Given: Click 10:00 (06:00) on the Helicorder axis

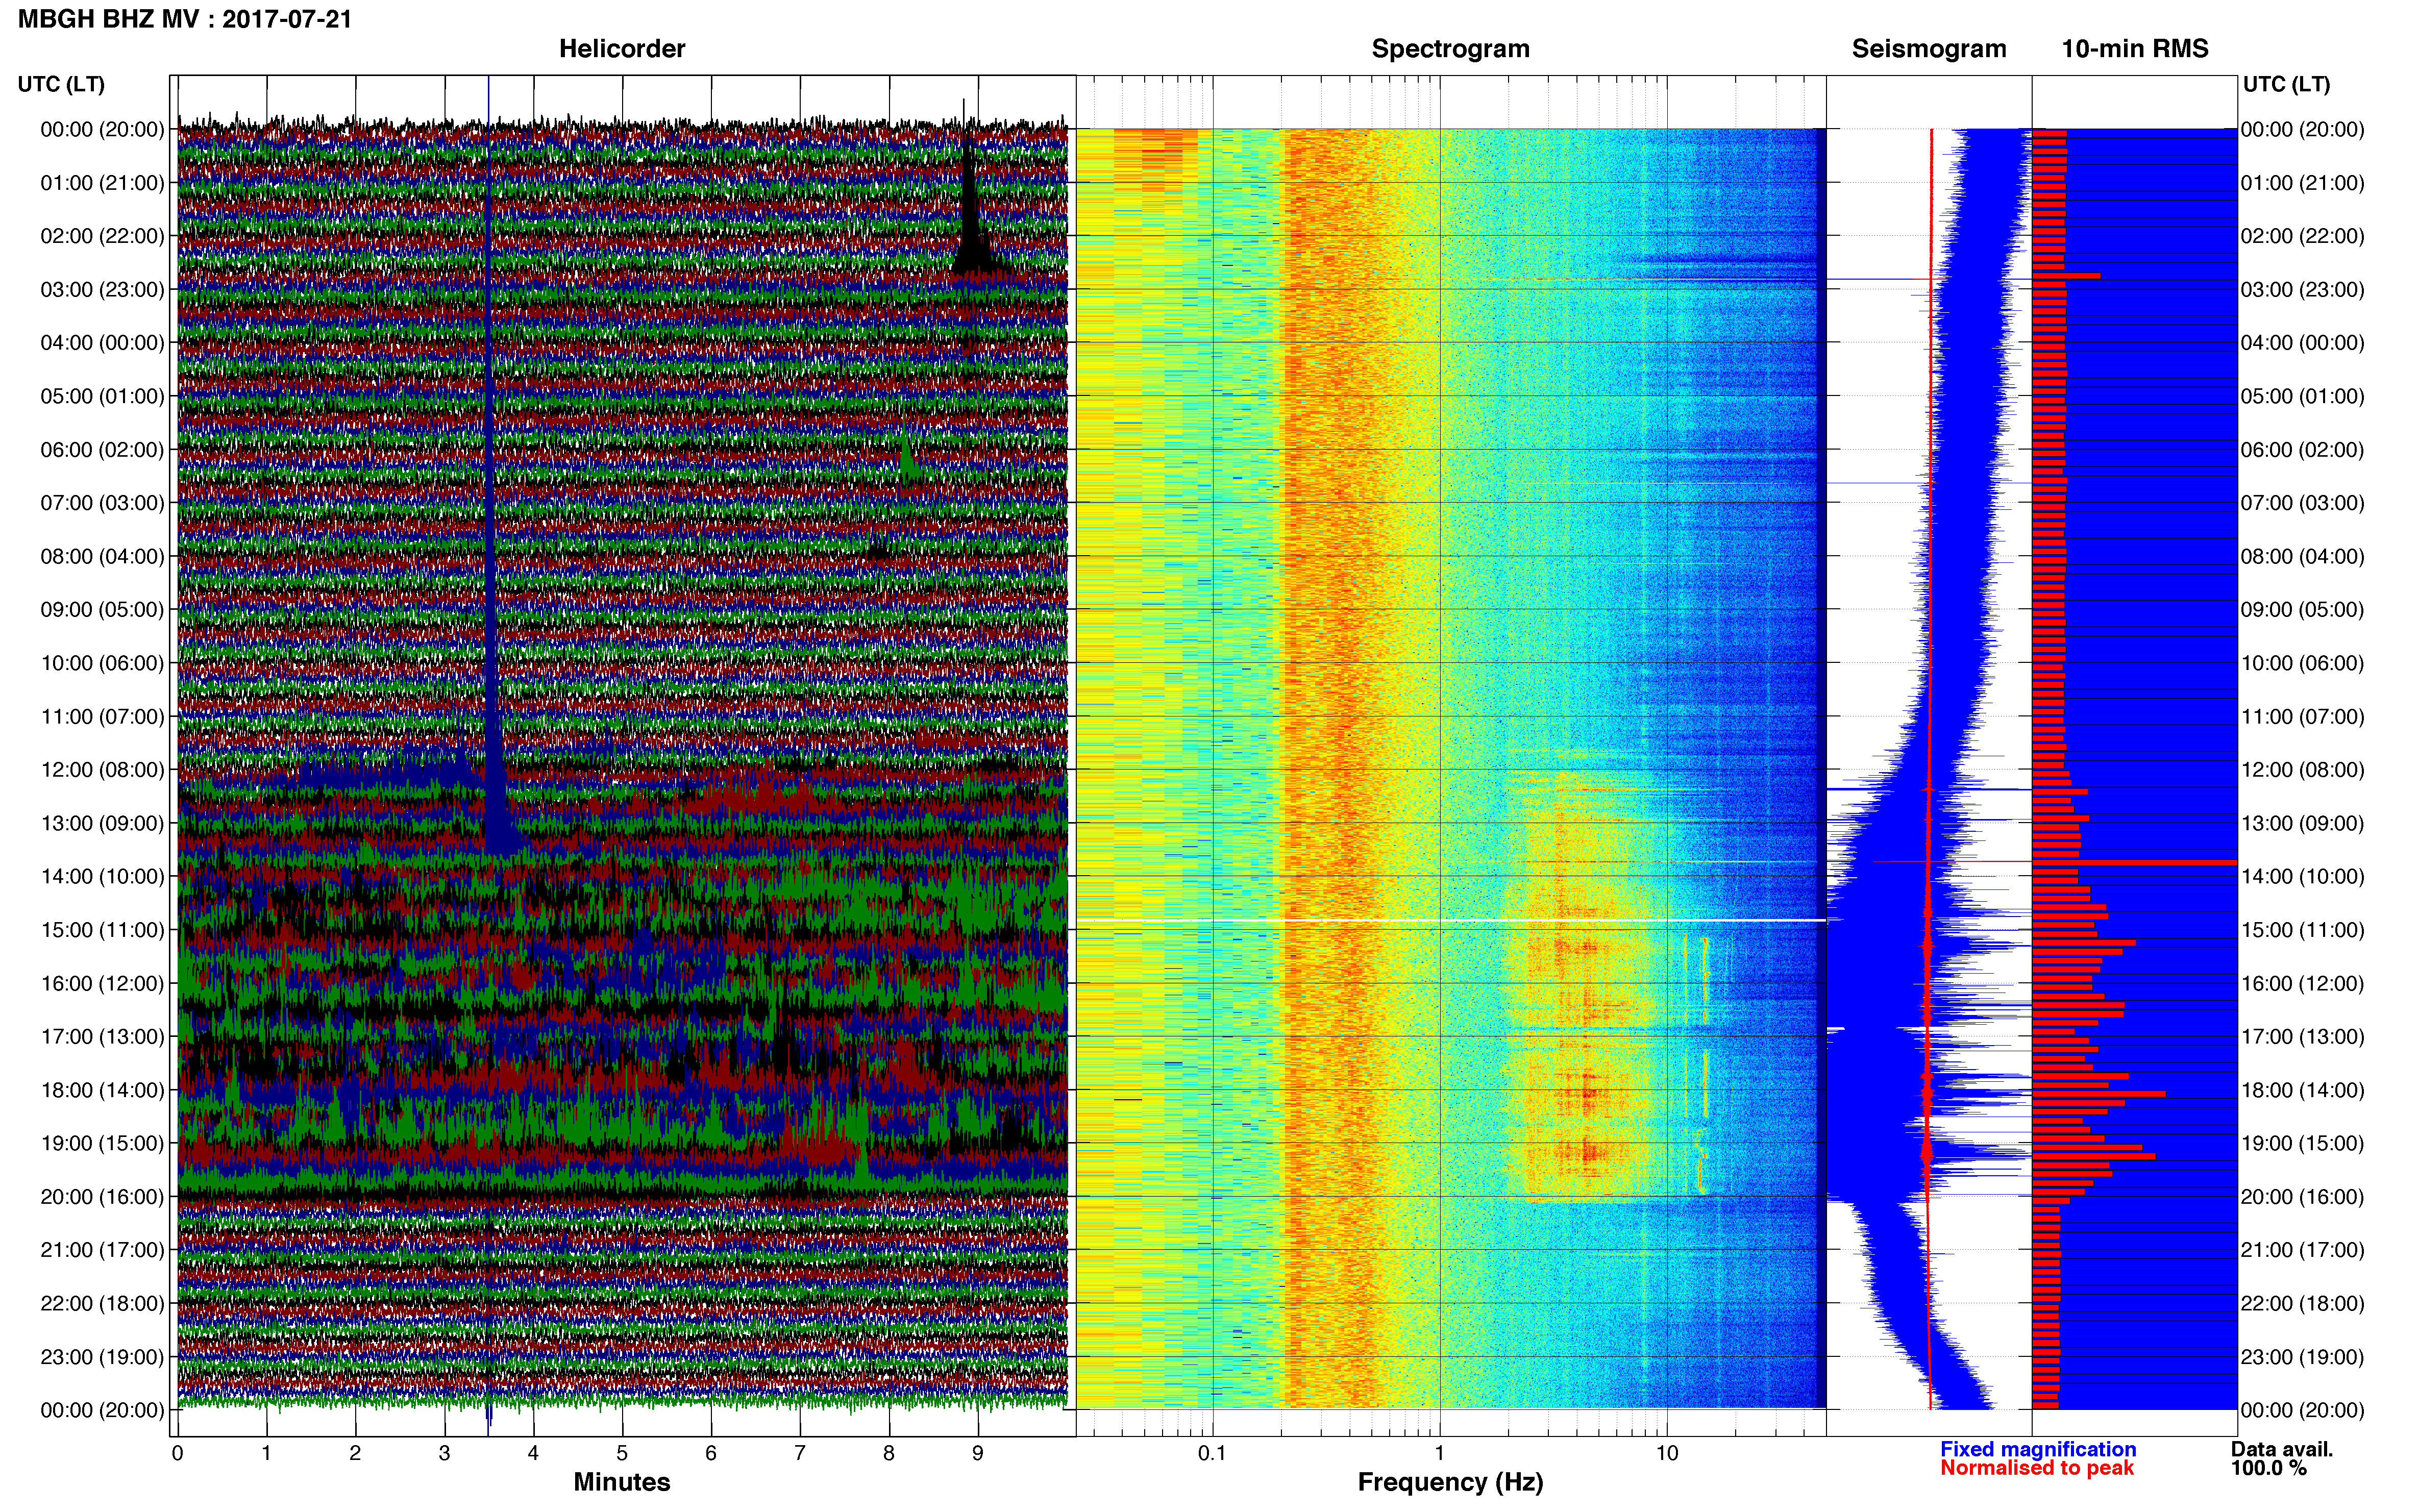Looking at the screenshot, I should point(102,663).
